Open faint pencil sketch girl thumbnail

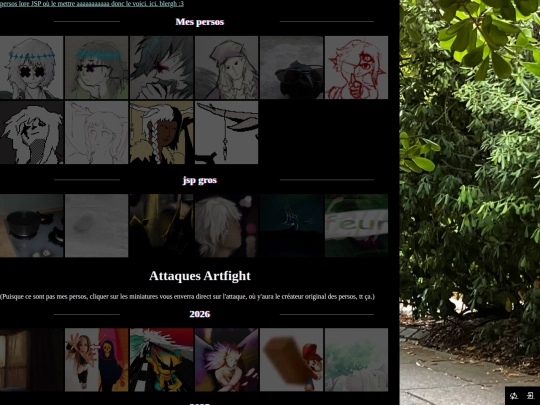coord(96,132)
